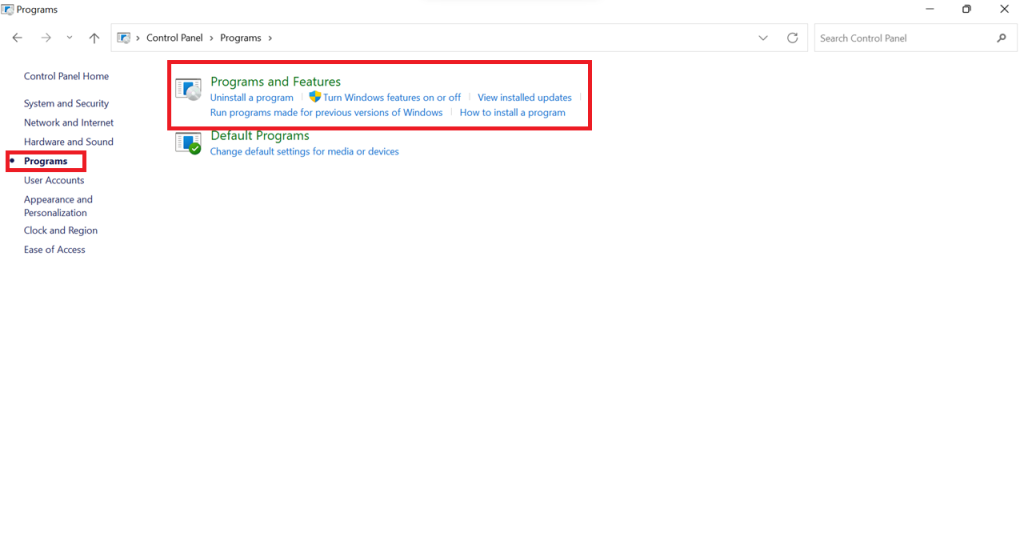Expand the chevron after Programs breadcrumb

(x=270, y=38)
